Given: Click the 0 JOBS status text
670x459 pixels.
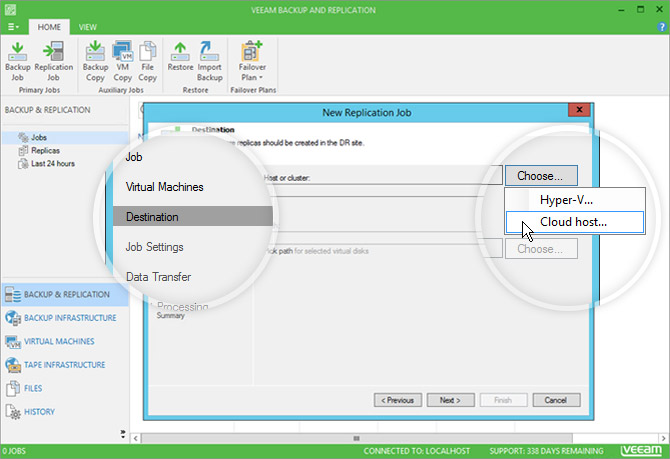Looking at the screenshot, I should coord(15,451).
